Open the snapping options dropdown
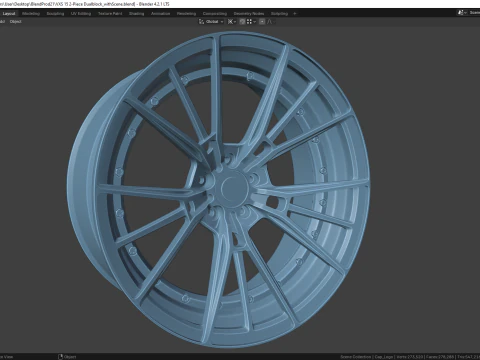480x360 pixels. 251,22
